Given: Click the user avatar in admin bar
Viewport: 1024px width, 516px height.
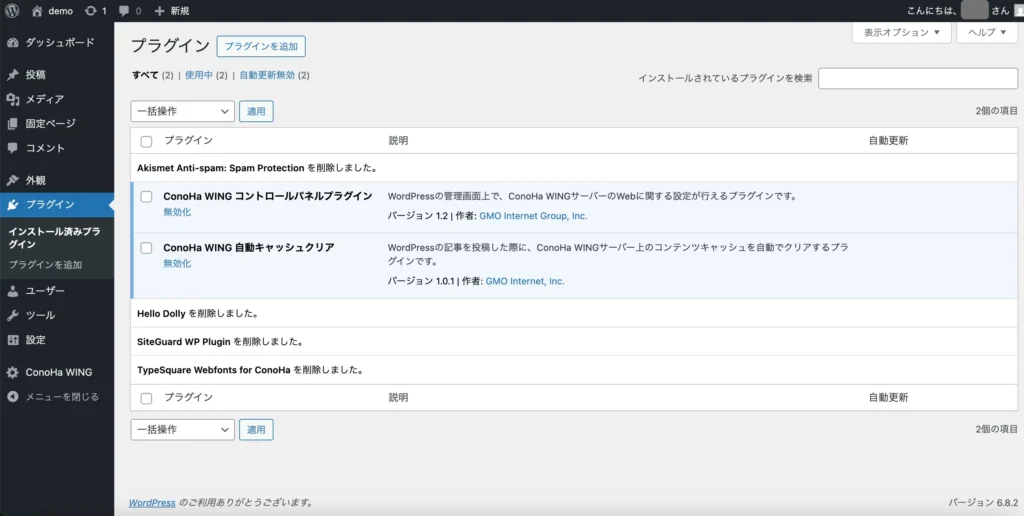Looking at the screenshot, I should pyautogui.click(x=1019, y=11).
